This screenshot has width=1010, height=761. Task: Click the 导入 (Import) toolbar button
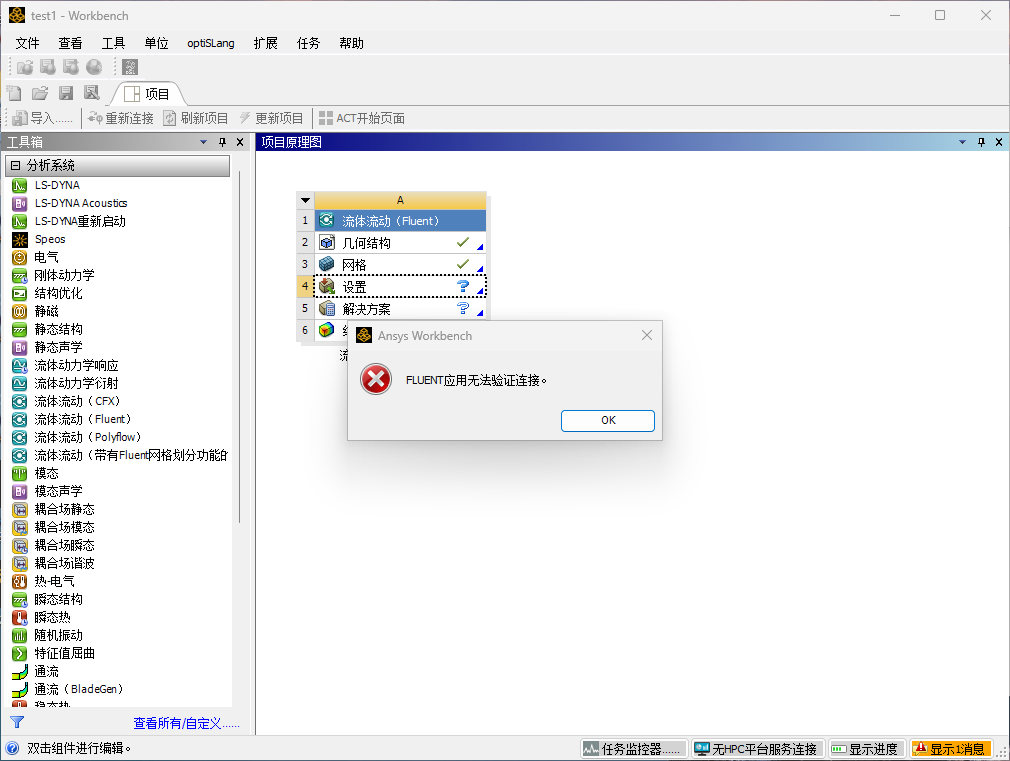coord(44,118)
